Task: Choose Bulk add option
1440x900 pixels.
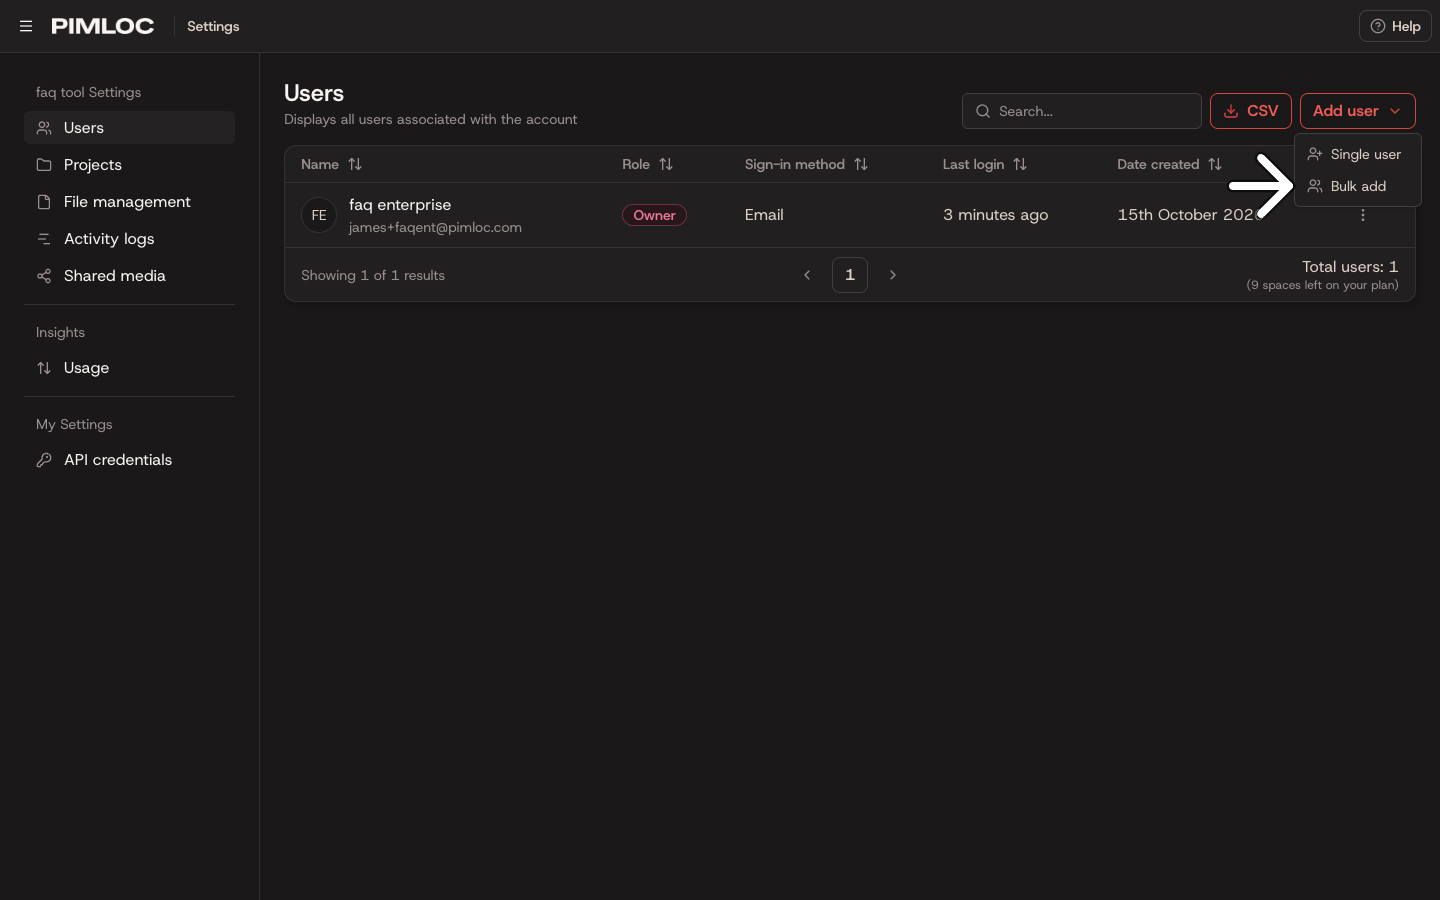Action: (1357, 186)
